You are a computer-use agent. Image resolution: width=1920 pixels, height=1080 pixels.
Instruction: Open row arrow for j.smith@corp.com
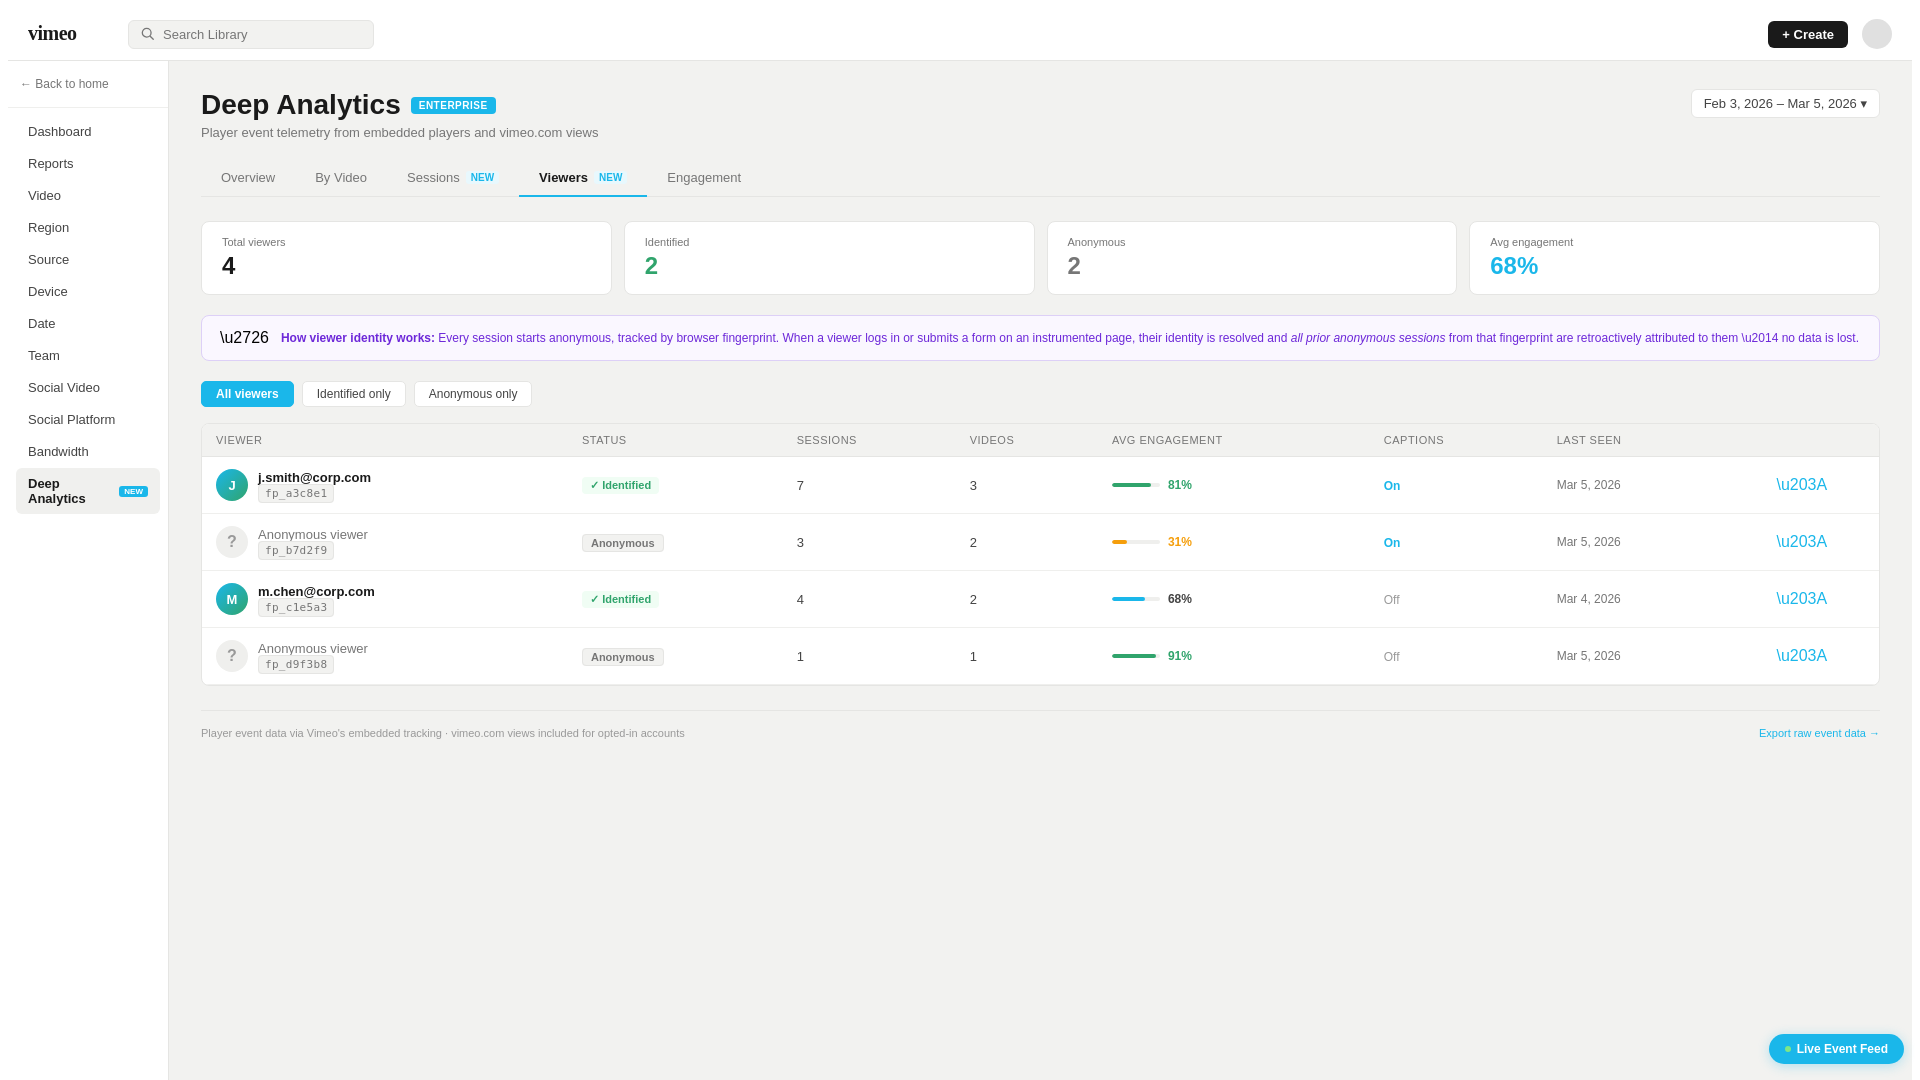pyautogui.click(x=1801, y=485)
